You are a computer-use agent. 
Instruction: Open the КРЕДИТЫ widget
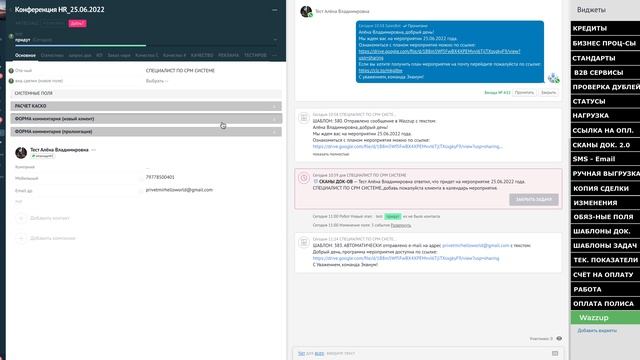click(605, 28)
